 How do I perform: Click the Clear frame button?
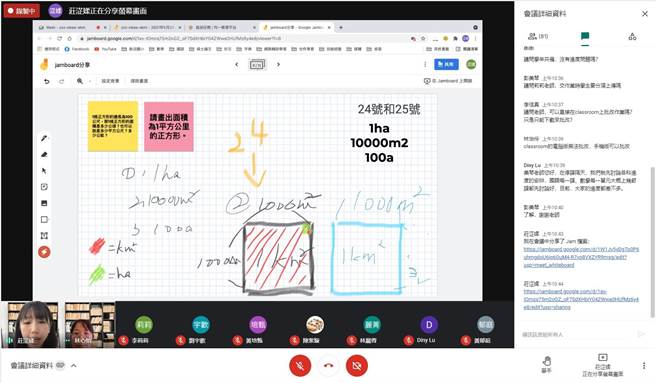click(139, 81)
